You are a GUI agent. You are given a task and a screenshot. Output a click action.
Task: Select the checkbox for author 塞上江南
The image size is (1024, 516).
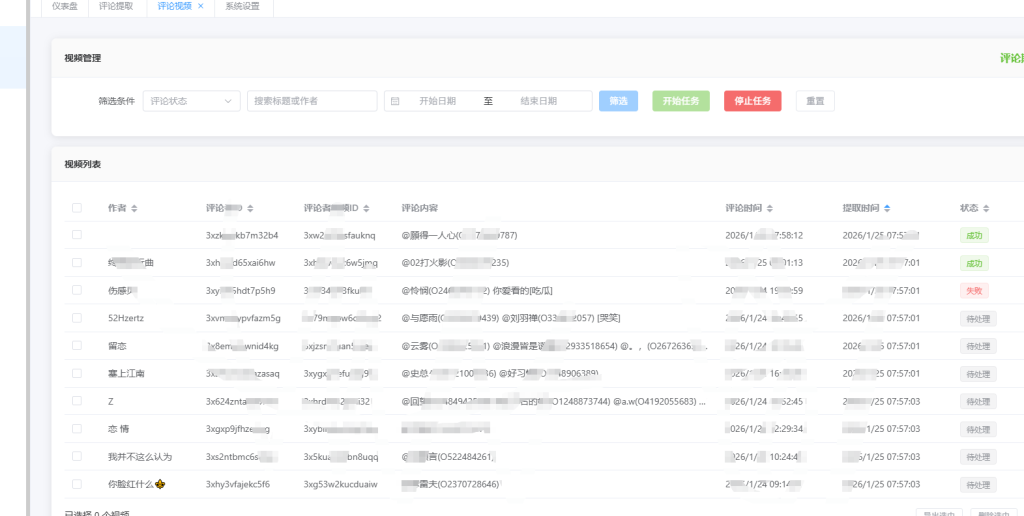click(x=77, y=373)
